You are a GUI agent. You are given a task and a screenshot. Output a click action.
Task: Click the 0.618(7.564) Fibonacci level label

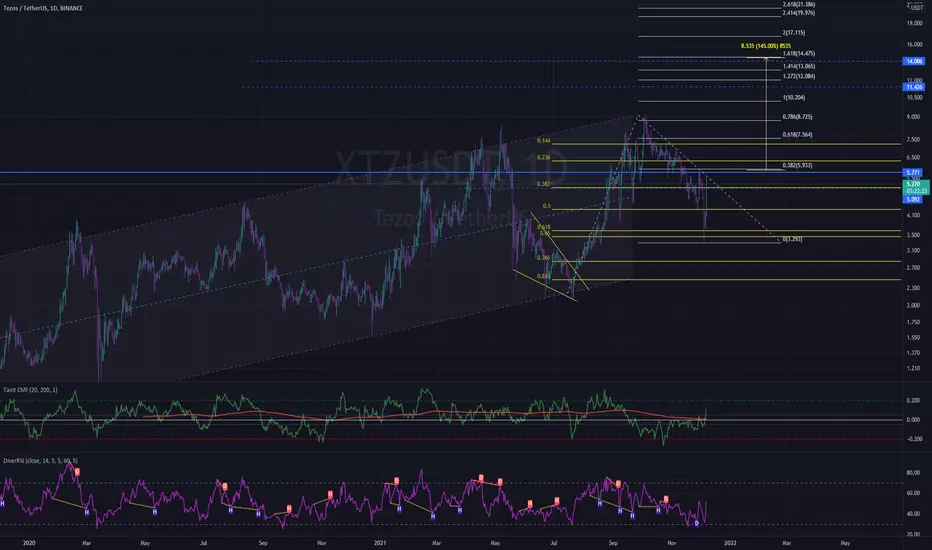click(x=797, y=135)
